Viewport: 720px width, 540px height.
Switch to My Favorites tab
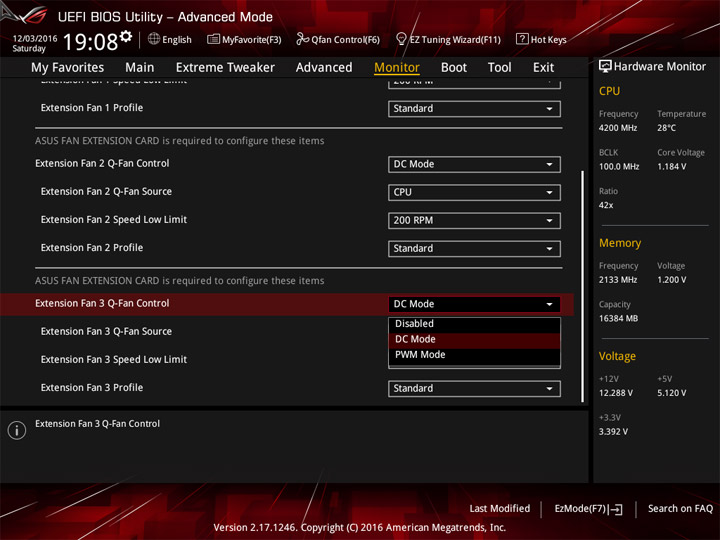point(68,68)
